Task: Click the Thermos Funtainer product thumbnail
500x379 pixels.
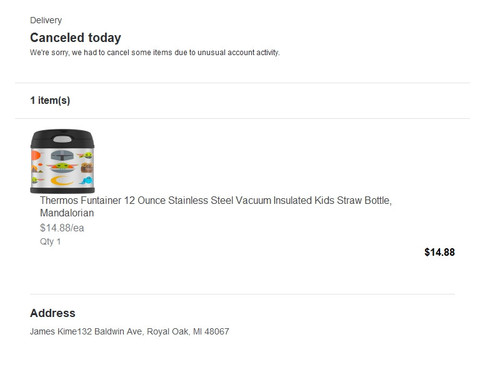Action: pos(62,161)
